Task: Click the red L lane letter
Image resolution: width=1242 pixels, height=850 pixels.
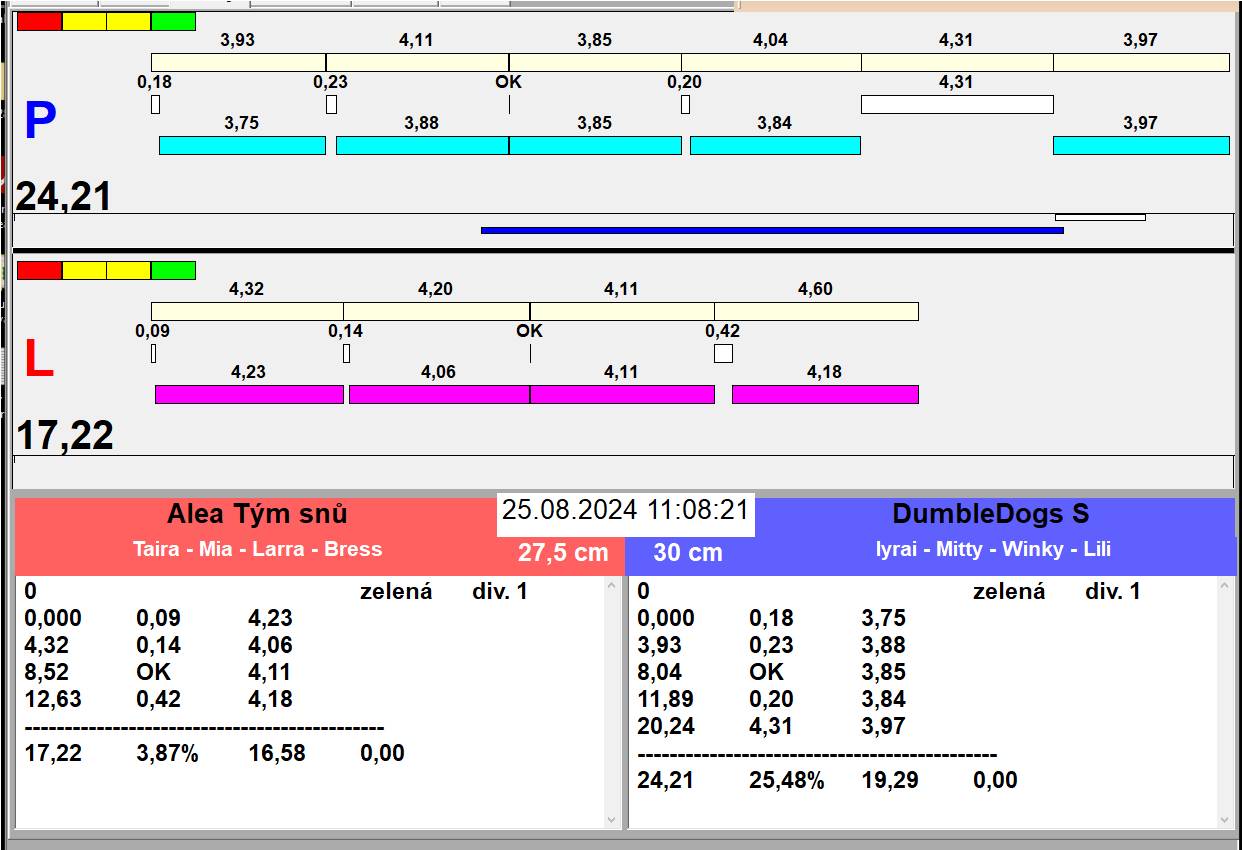Action: (38, 360)
